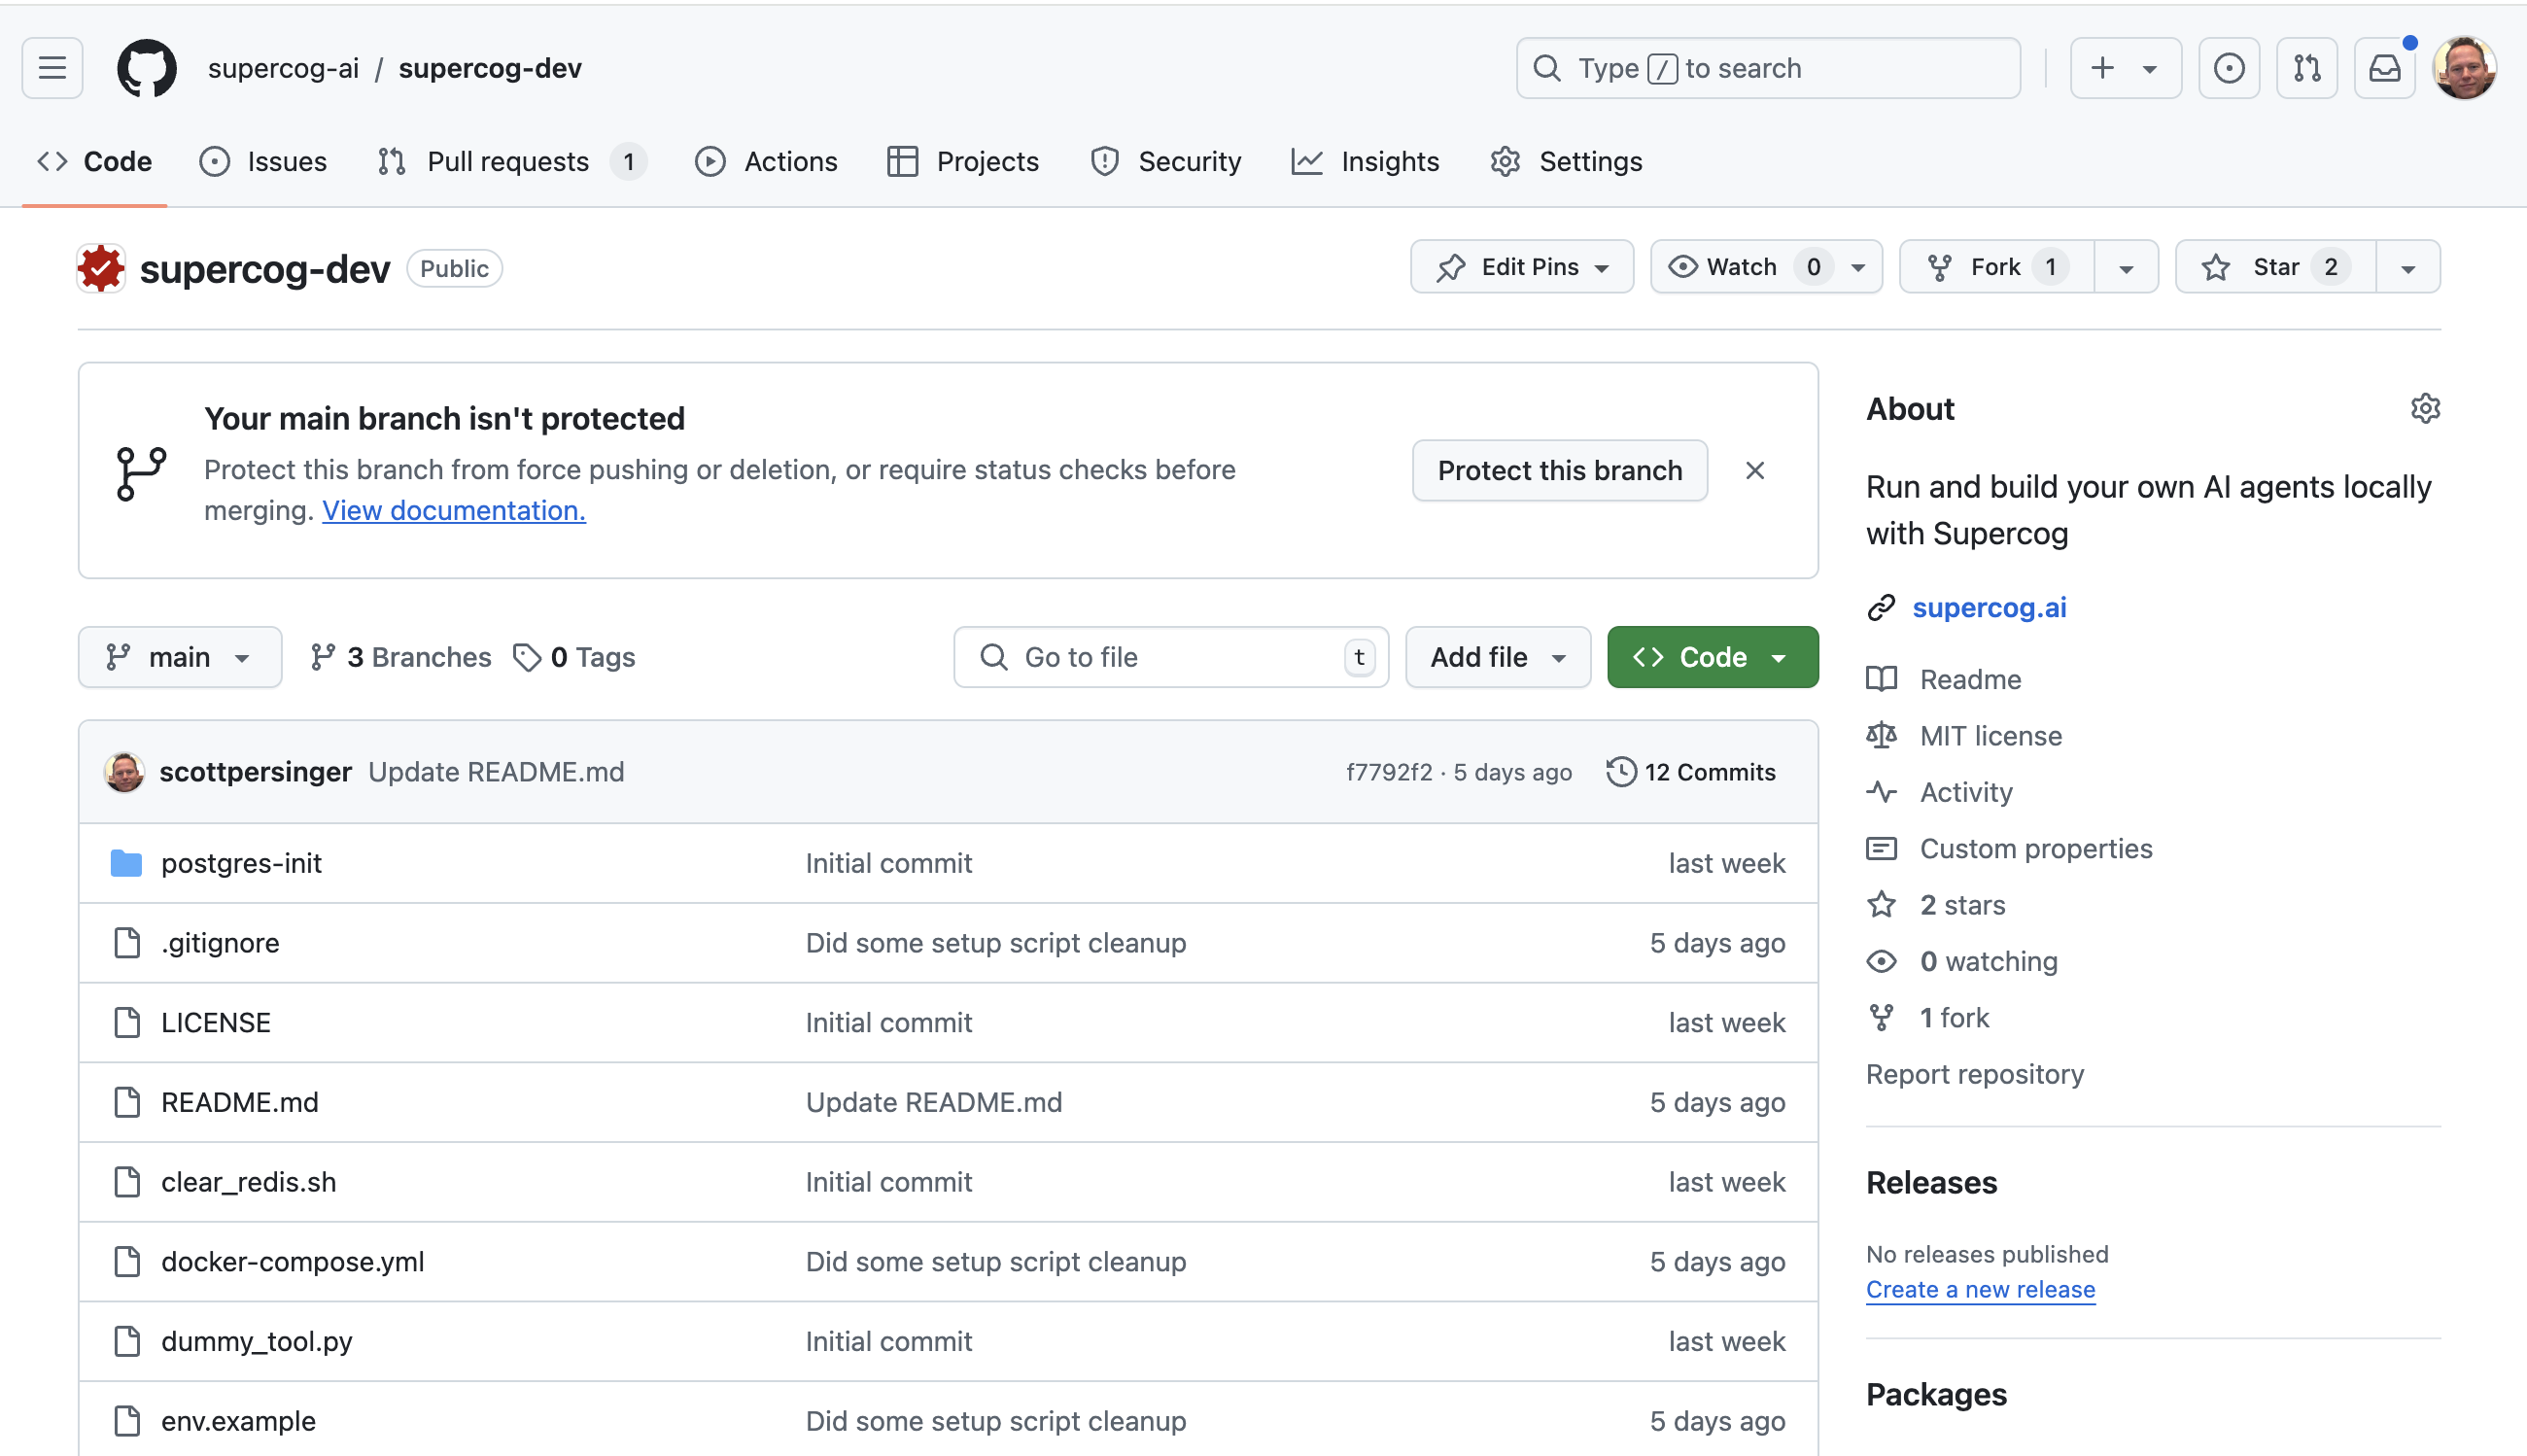
Task: Click the commit history clock icon
Action: pos(1620,772)
